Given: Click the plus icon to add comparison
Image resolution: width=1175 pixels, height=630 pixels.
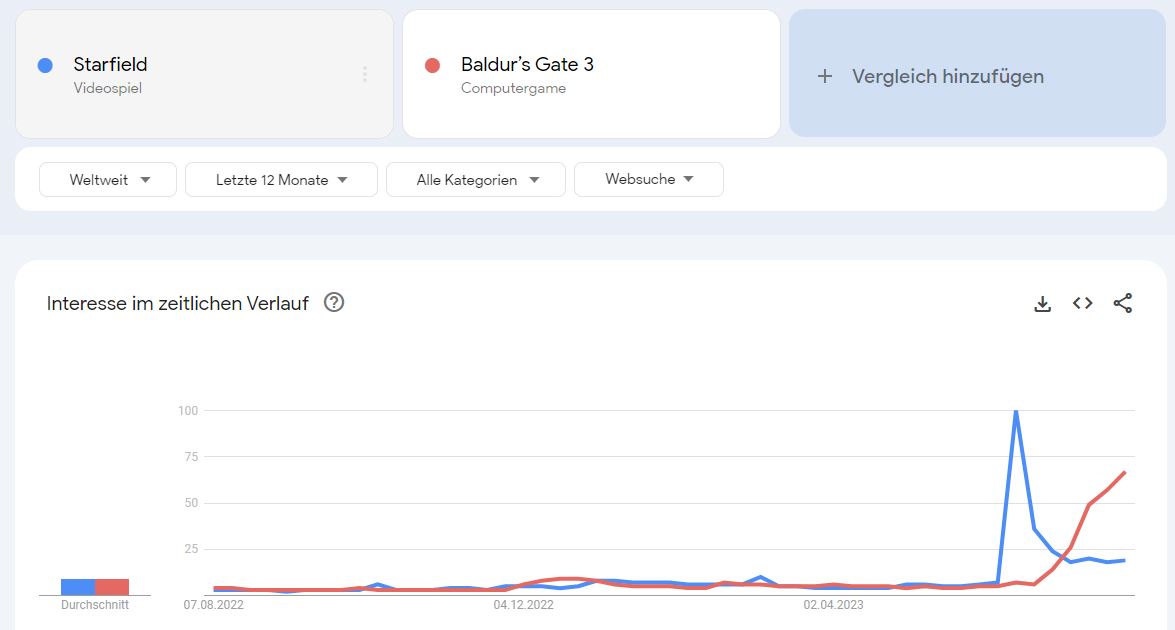Looking at the screenshot, I should tap(825, 76).
